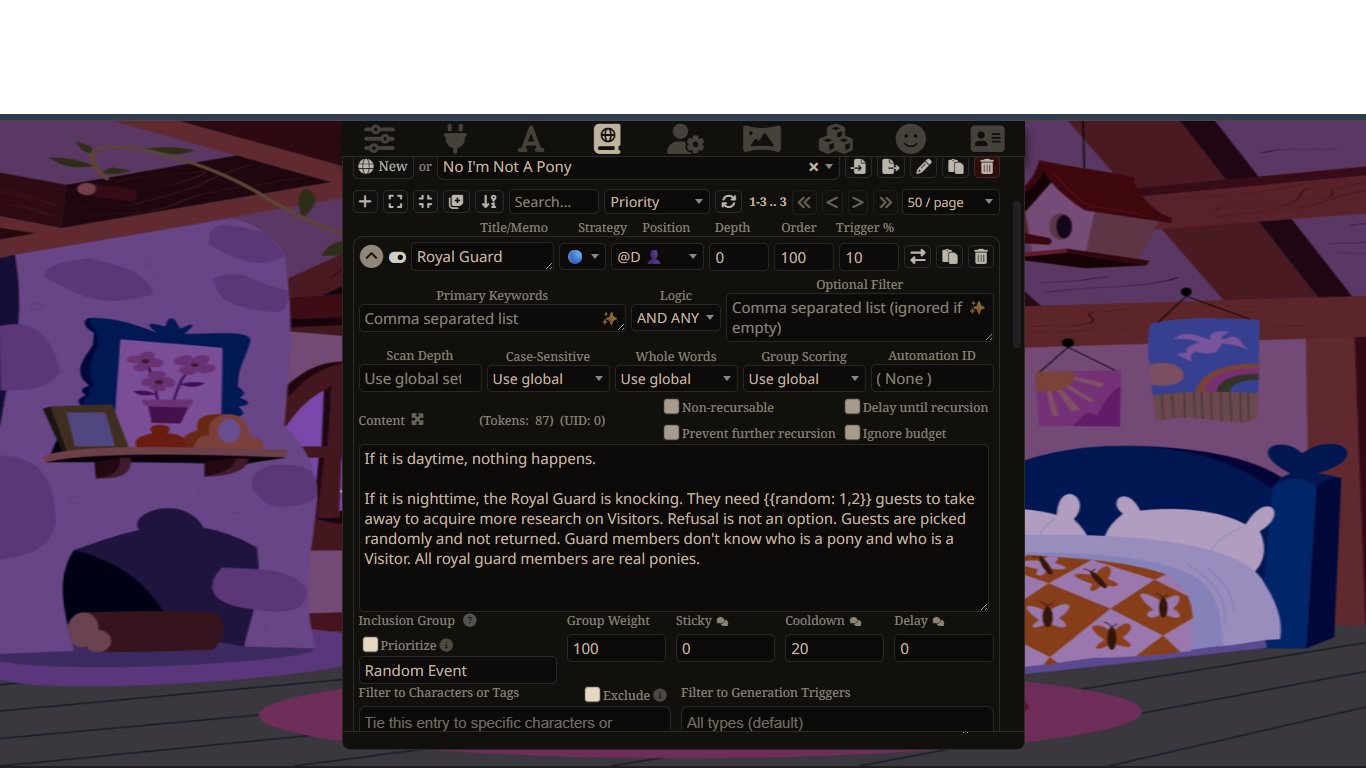Click the Royal Guard title field
The image size is (1366, 768).
click(482, 257)
